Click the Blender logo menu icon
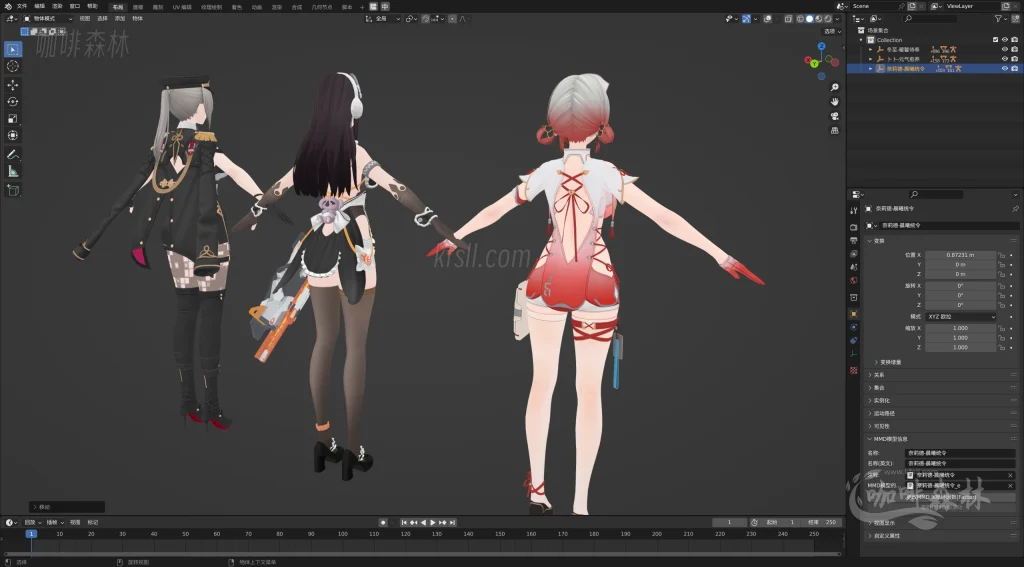Screen dimensions: 1024x567 click(x=8, y=6)
